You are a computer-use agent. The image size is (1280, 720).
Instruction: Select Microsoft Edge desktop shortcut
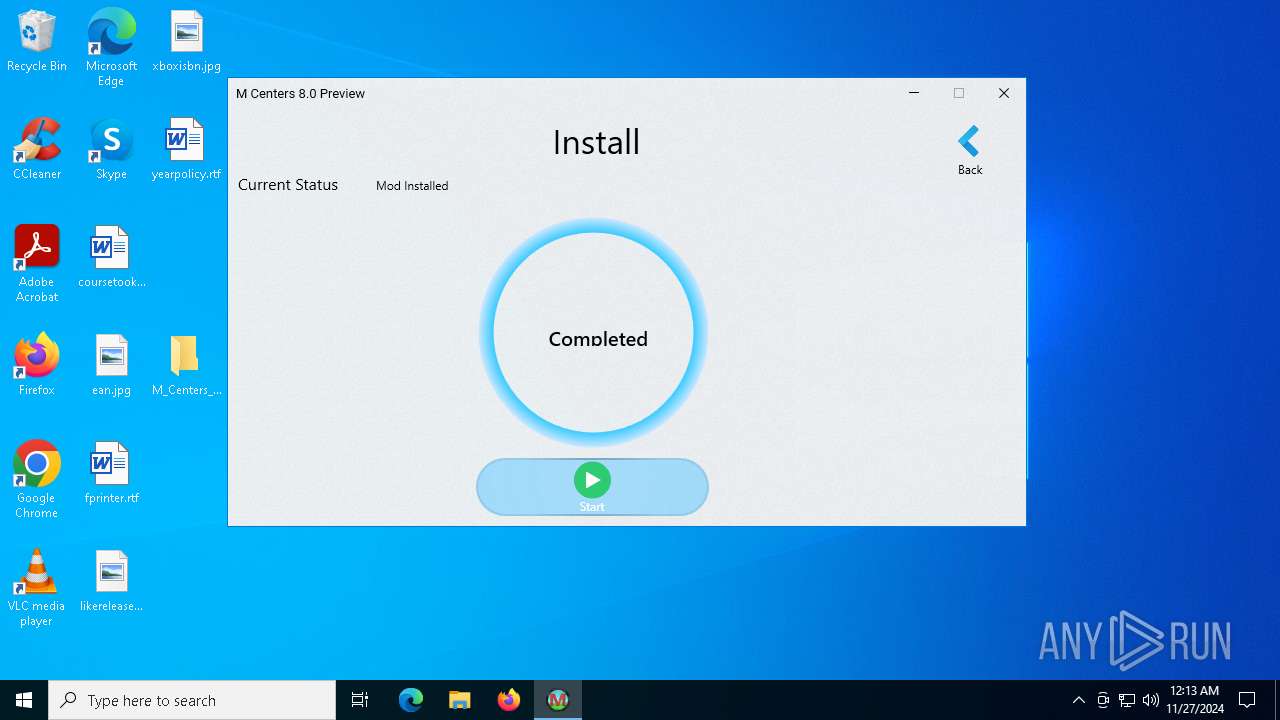tap(111, 47)
